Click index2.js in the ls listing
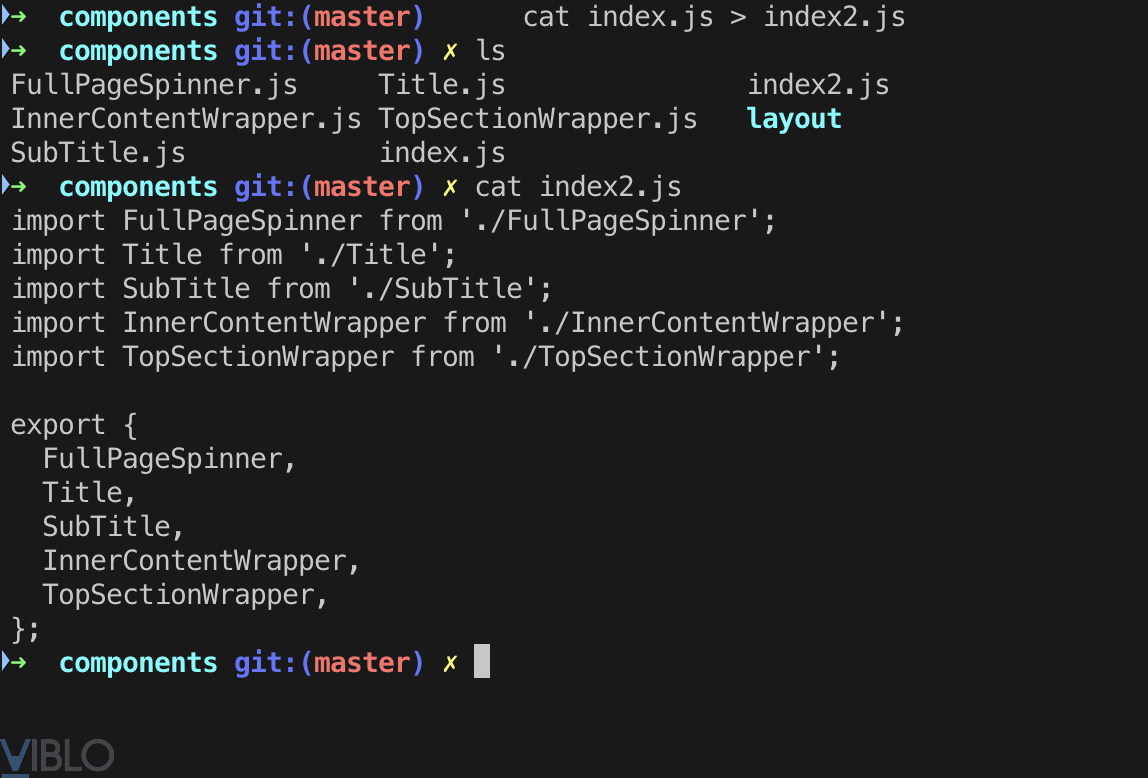The height and width of the screenshot is (778, 1148). click(818, 85)
